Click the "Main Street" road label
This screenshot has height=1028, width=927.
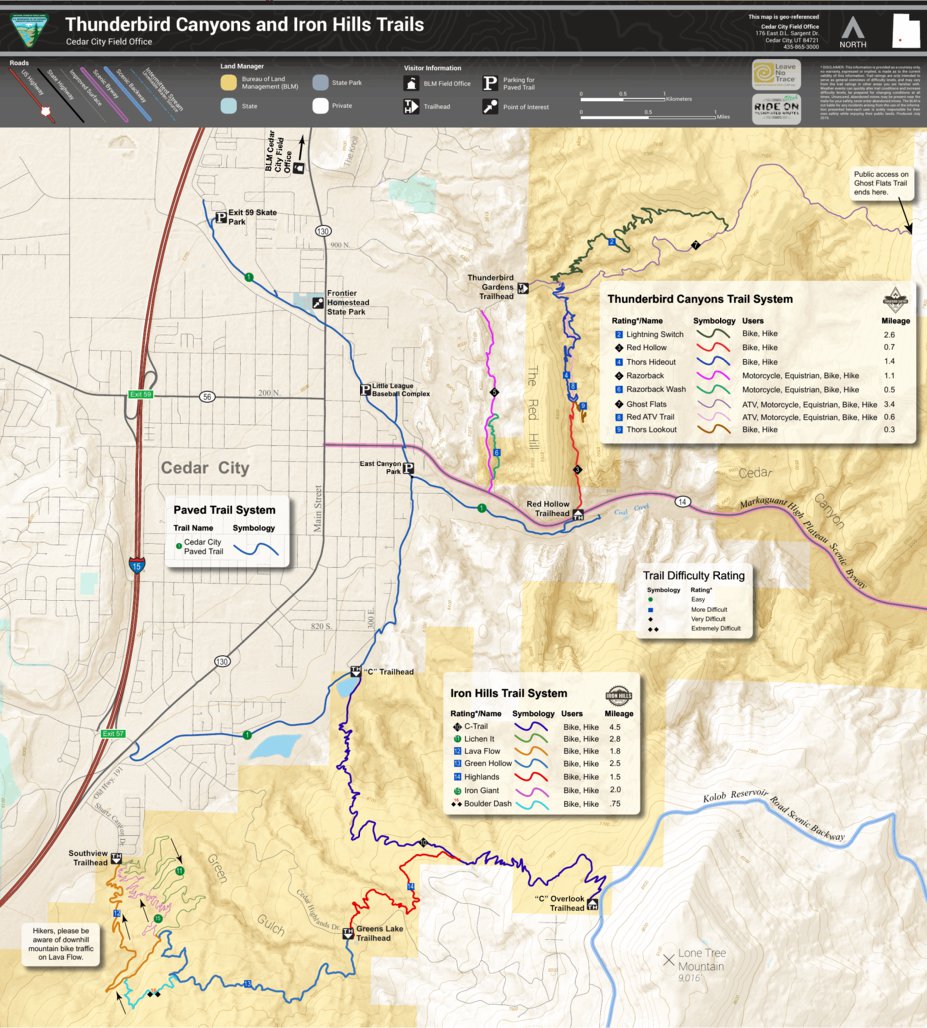(x=317, y=509)
